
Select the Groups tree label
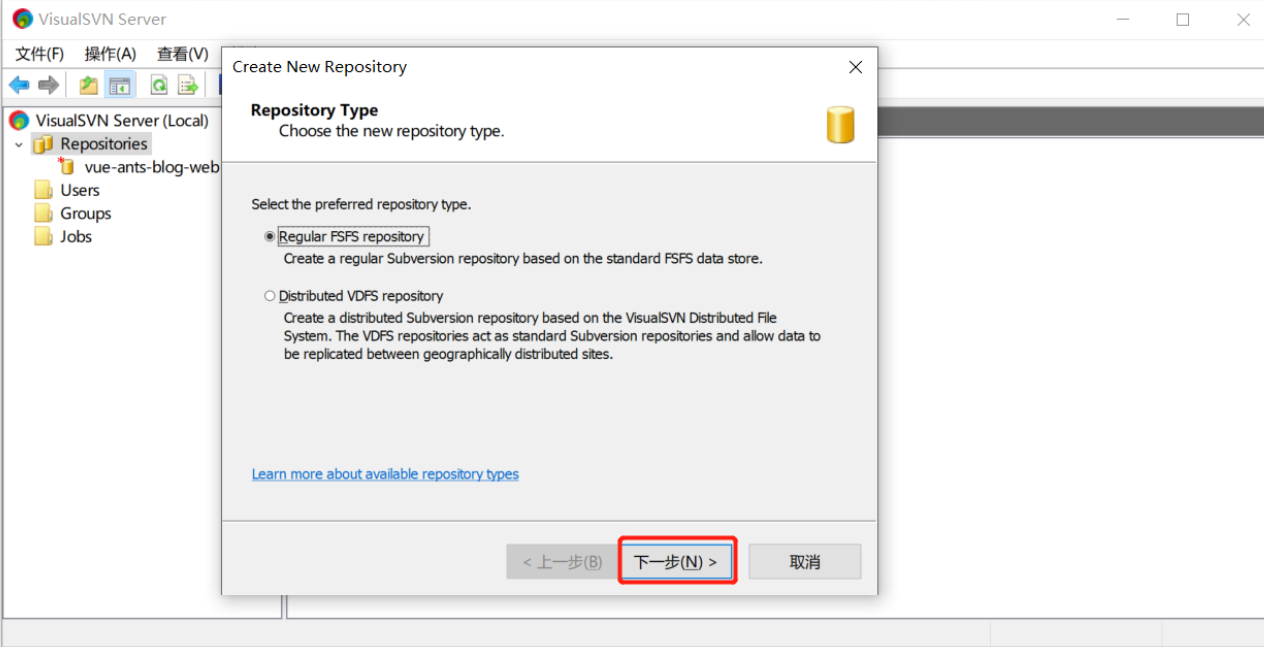pos(86,213)
